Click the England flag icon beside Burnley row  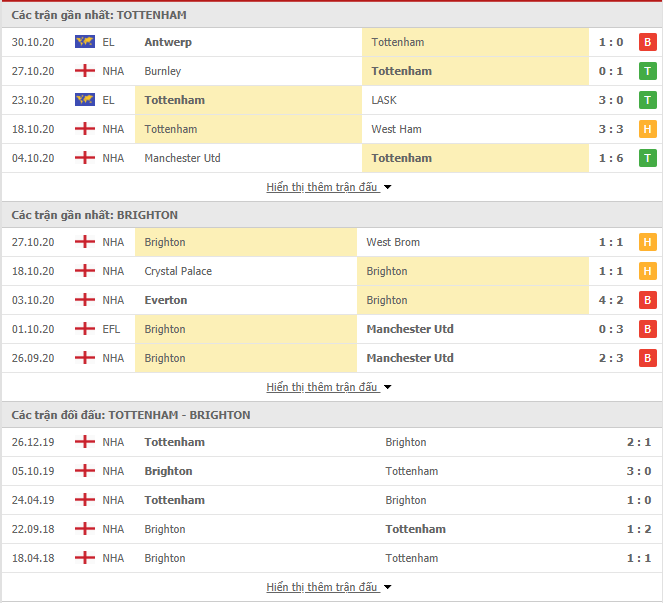tap(85, 70)
